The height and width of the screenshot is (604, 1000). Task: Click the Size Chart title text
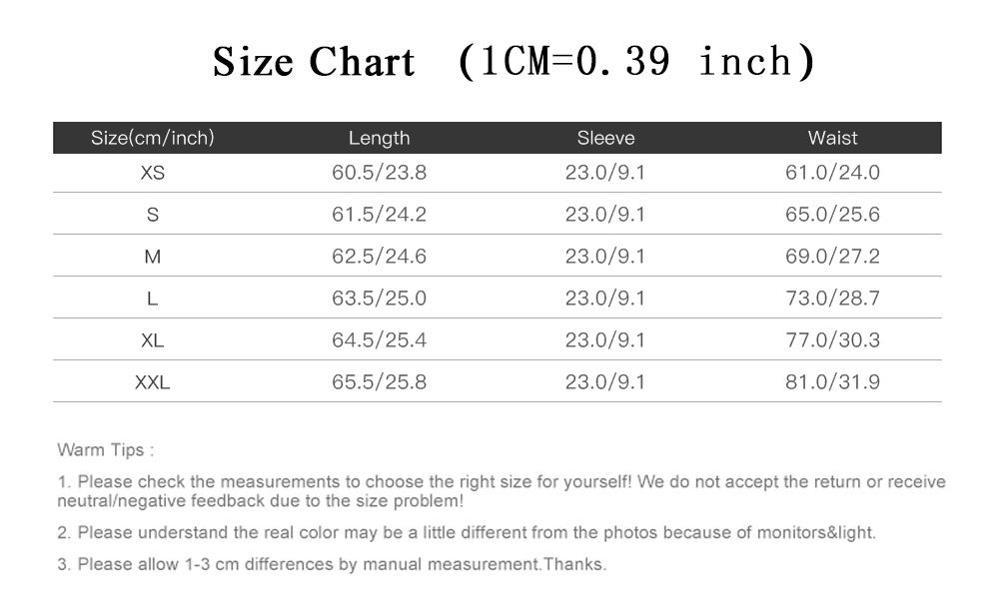[x=313, y=63]
